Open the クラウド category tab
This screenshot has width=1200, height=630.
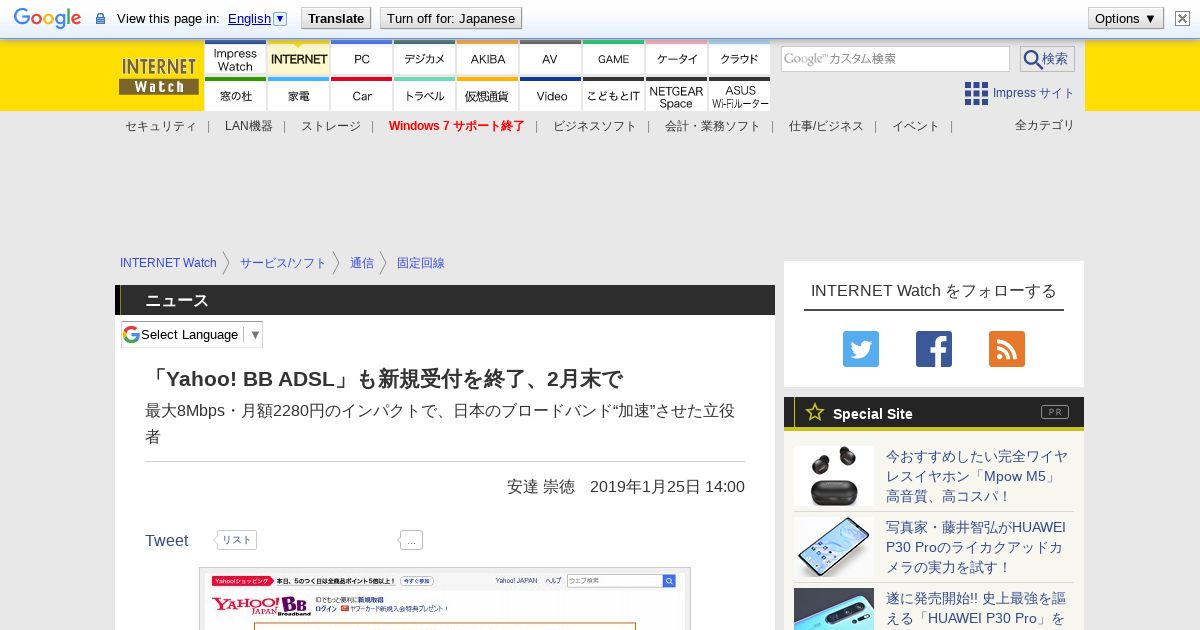pos(740,60)
